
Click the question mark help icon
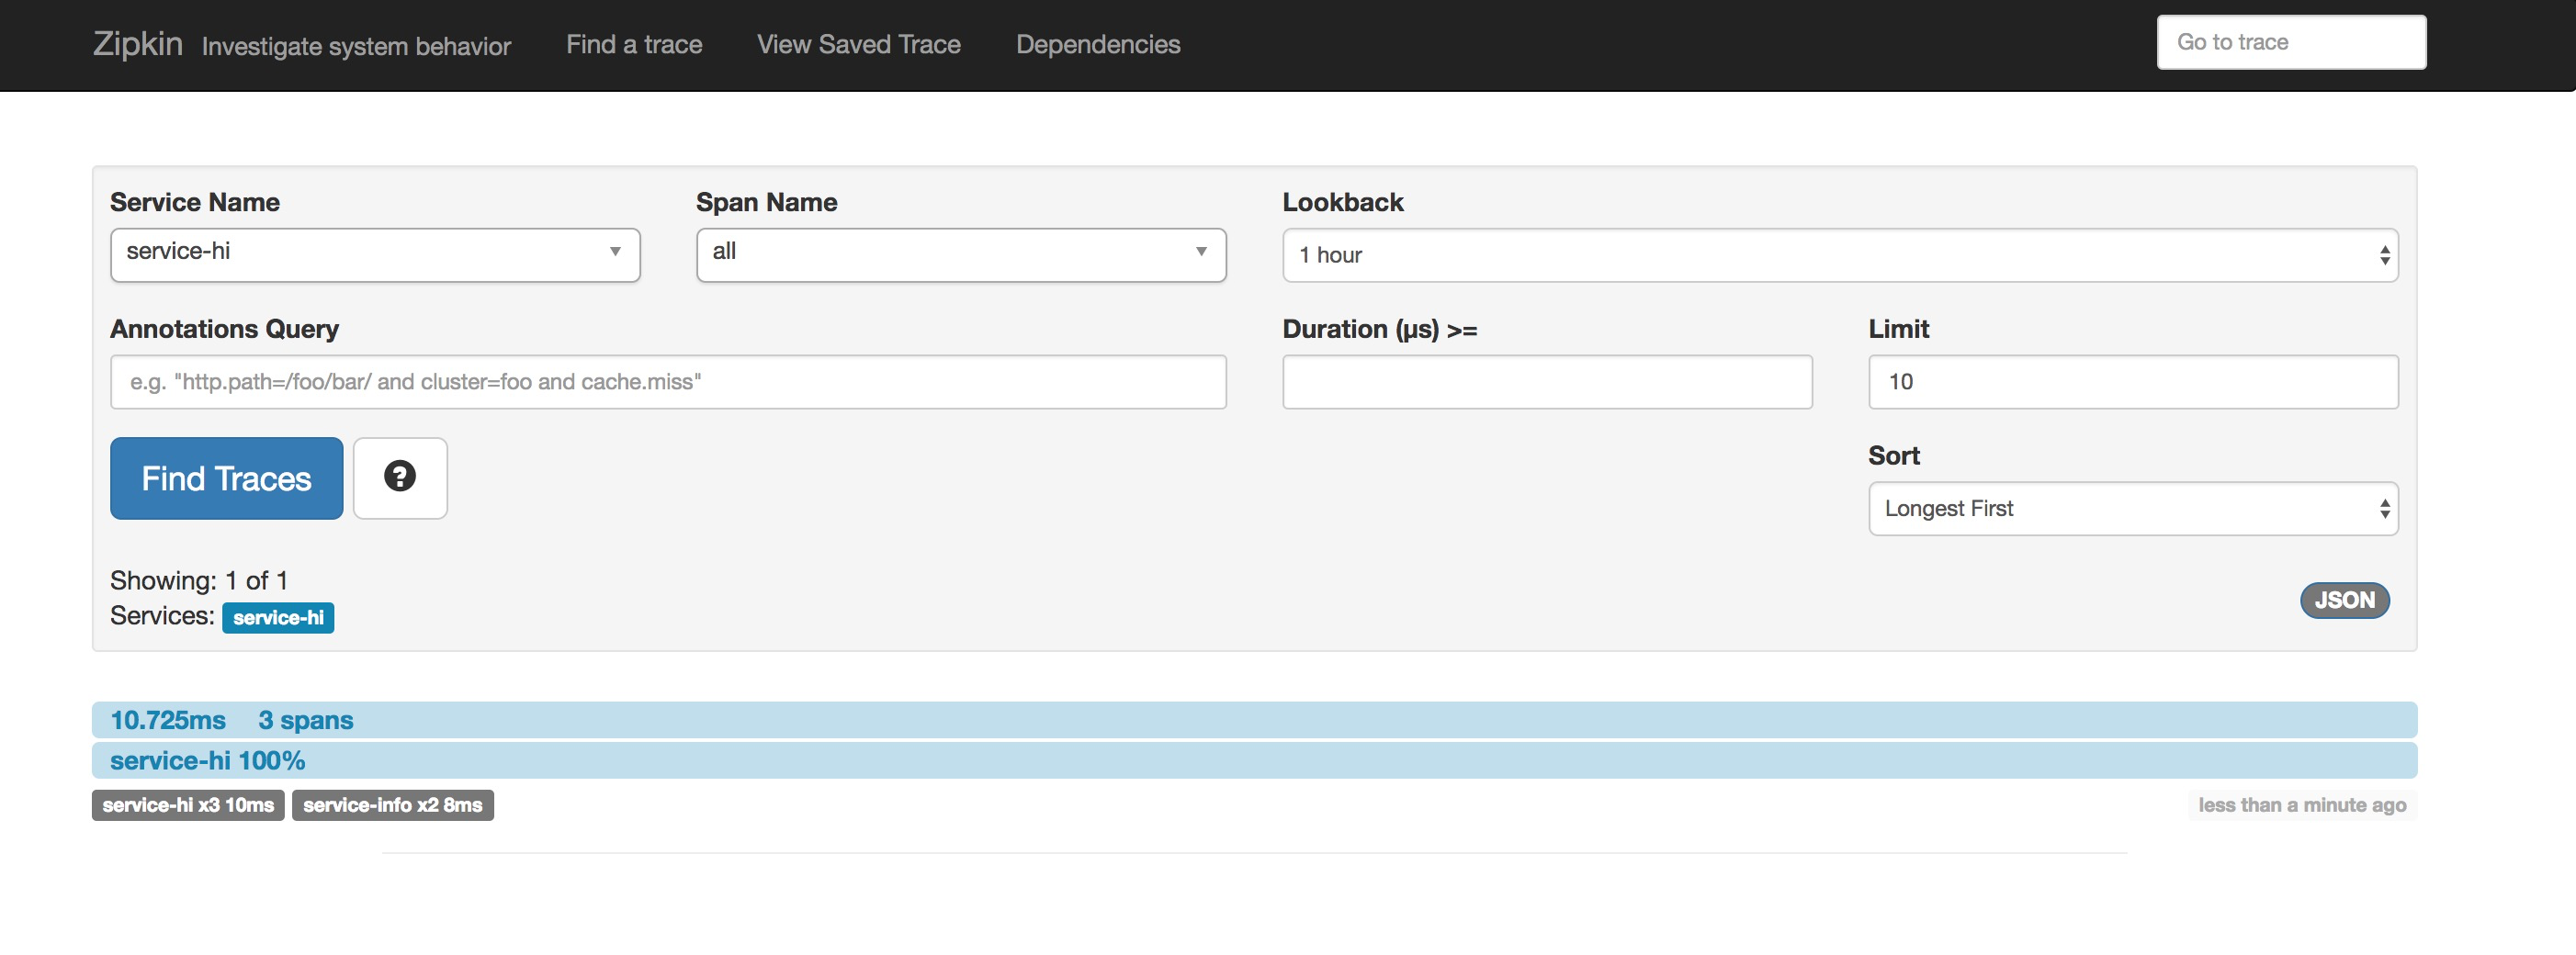pyautogui.click(x=400, y=477)
